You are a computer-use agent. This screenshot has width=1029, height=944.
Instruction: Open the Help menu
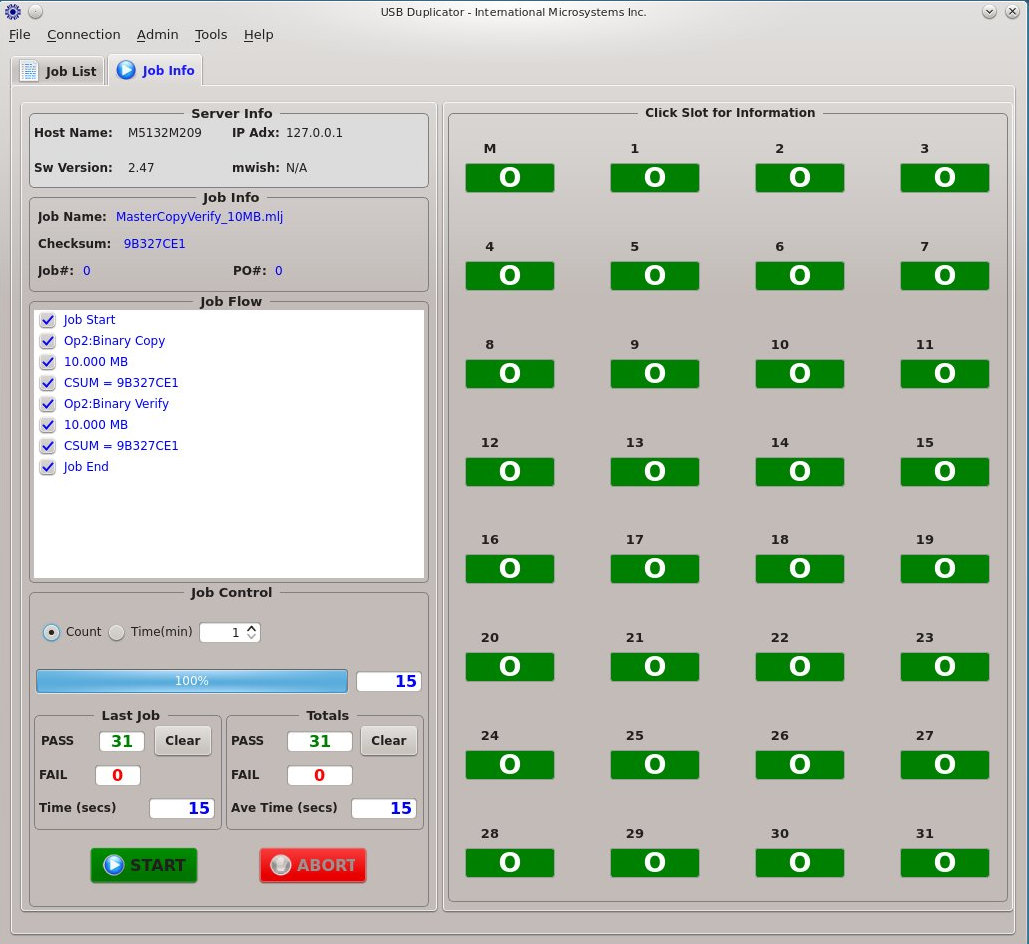point(259,35)
